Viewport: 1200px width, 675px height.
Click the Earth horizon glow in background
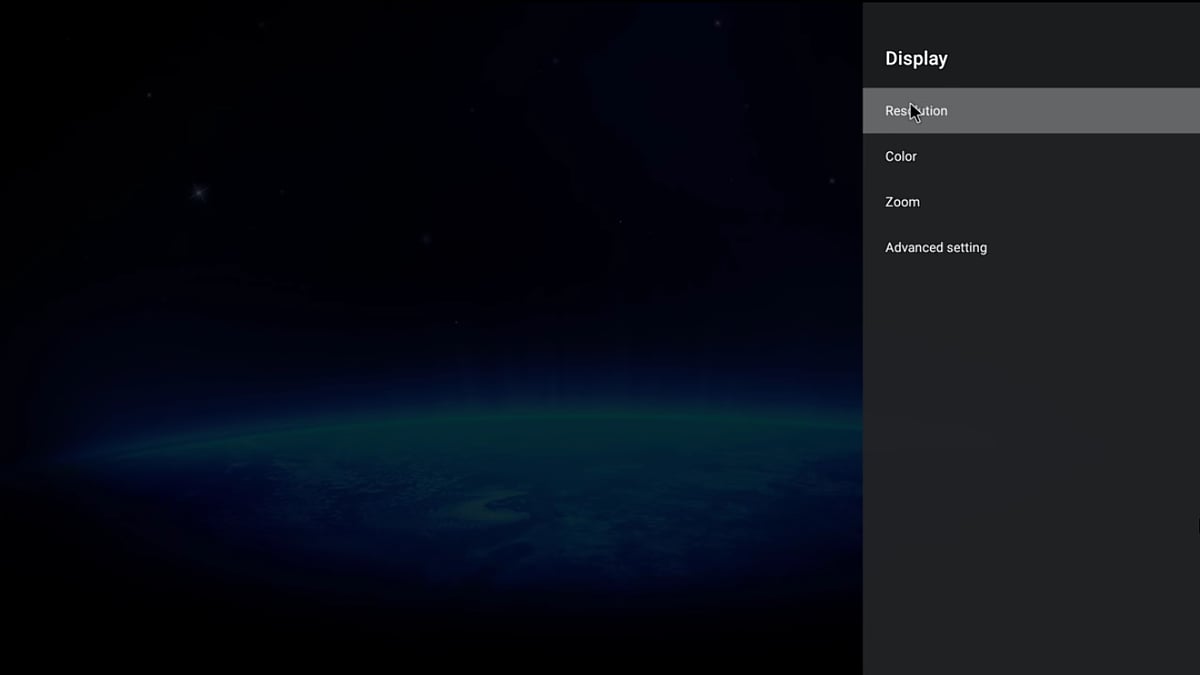coord(450,420)
